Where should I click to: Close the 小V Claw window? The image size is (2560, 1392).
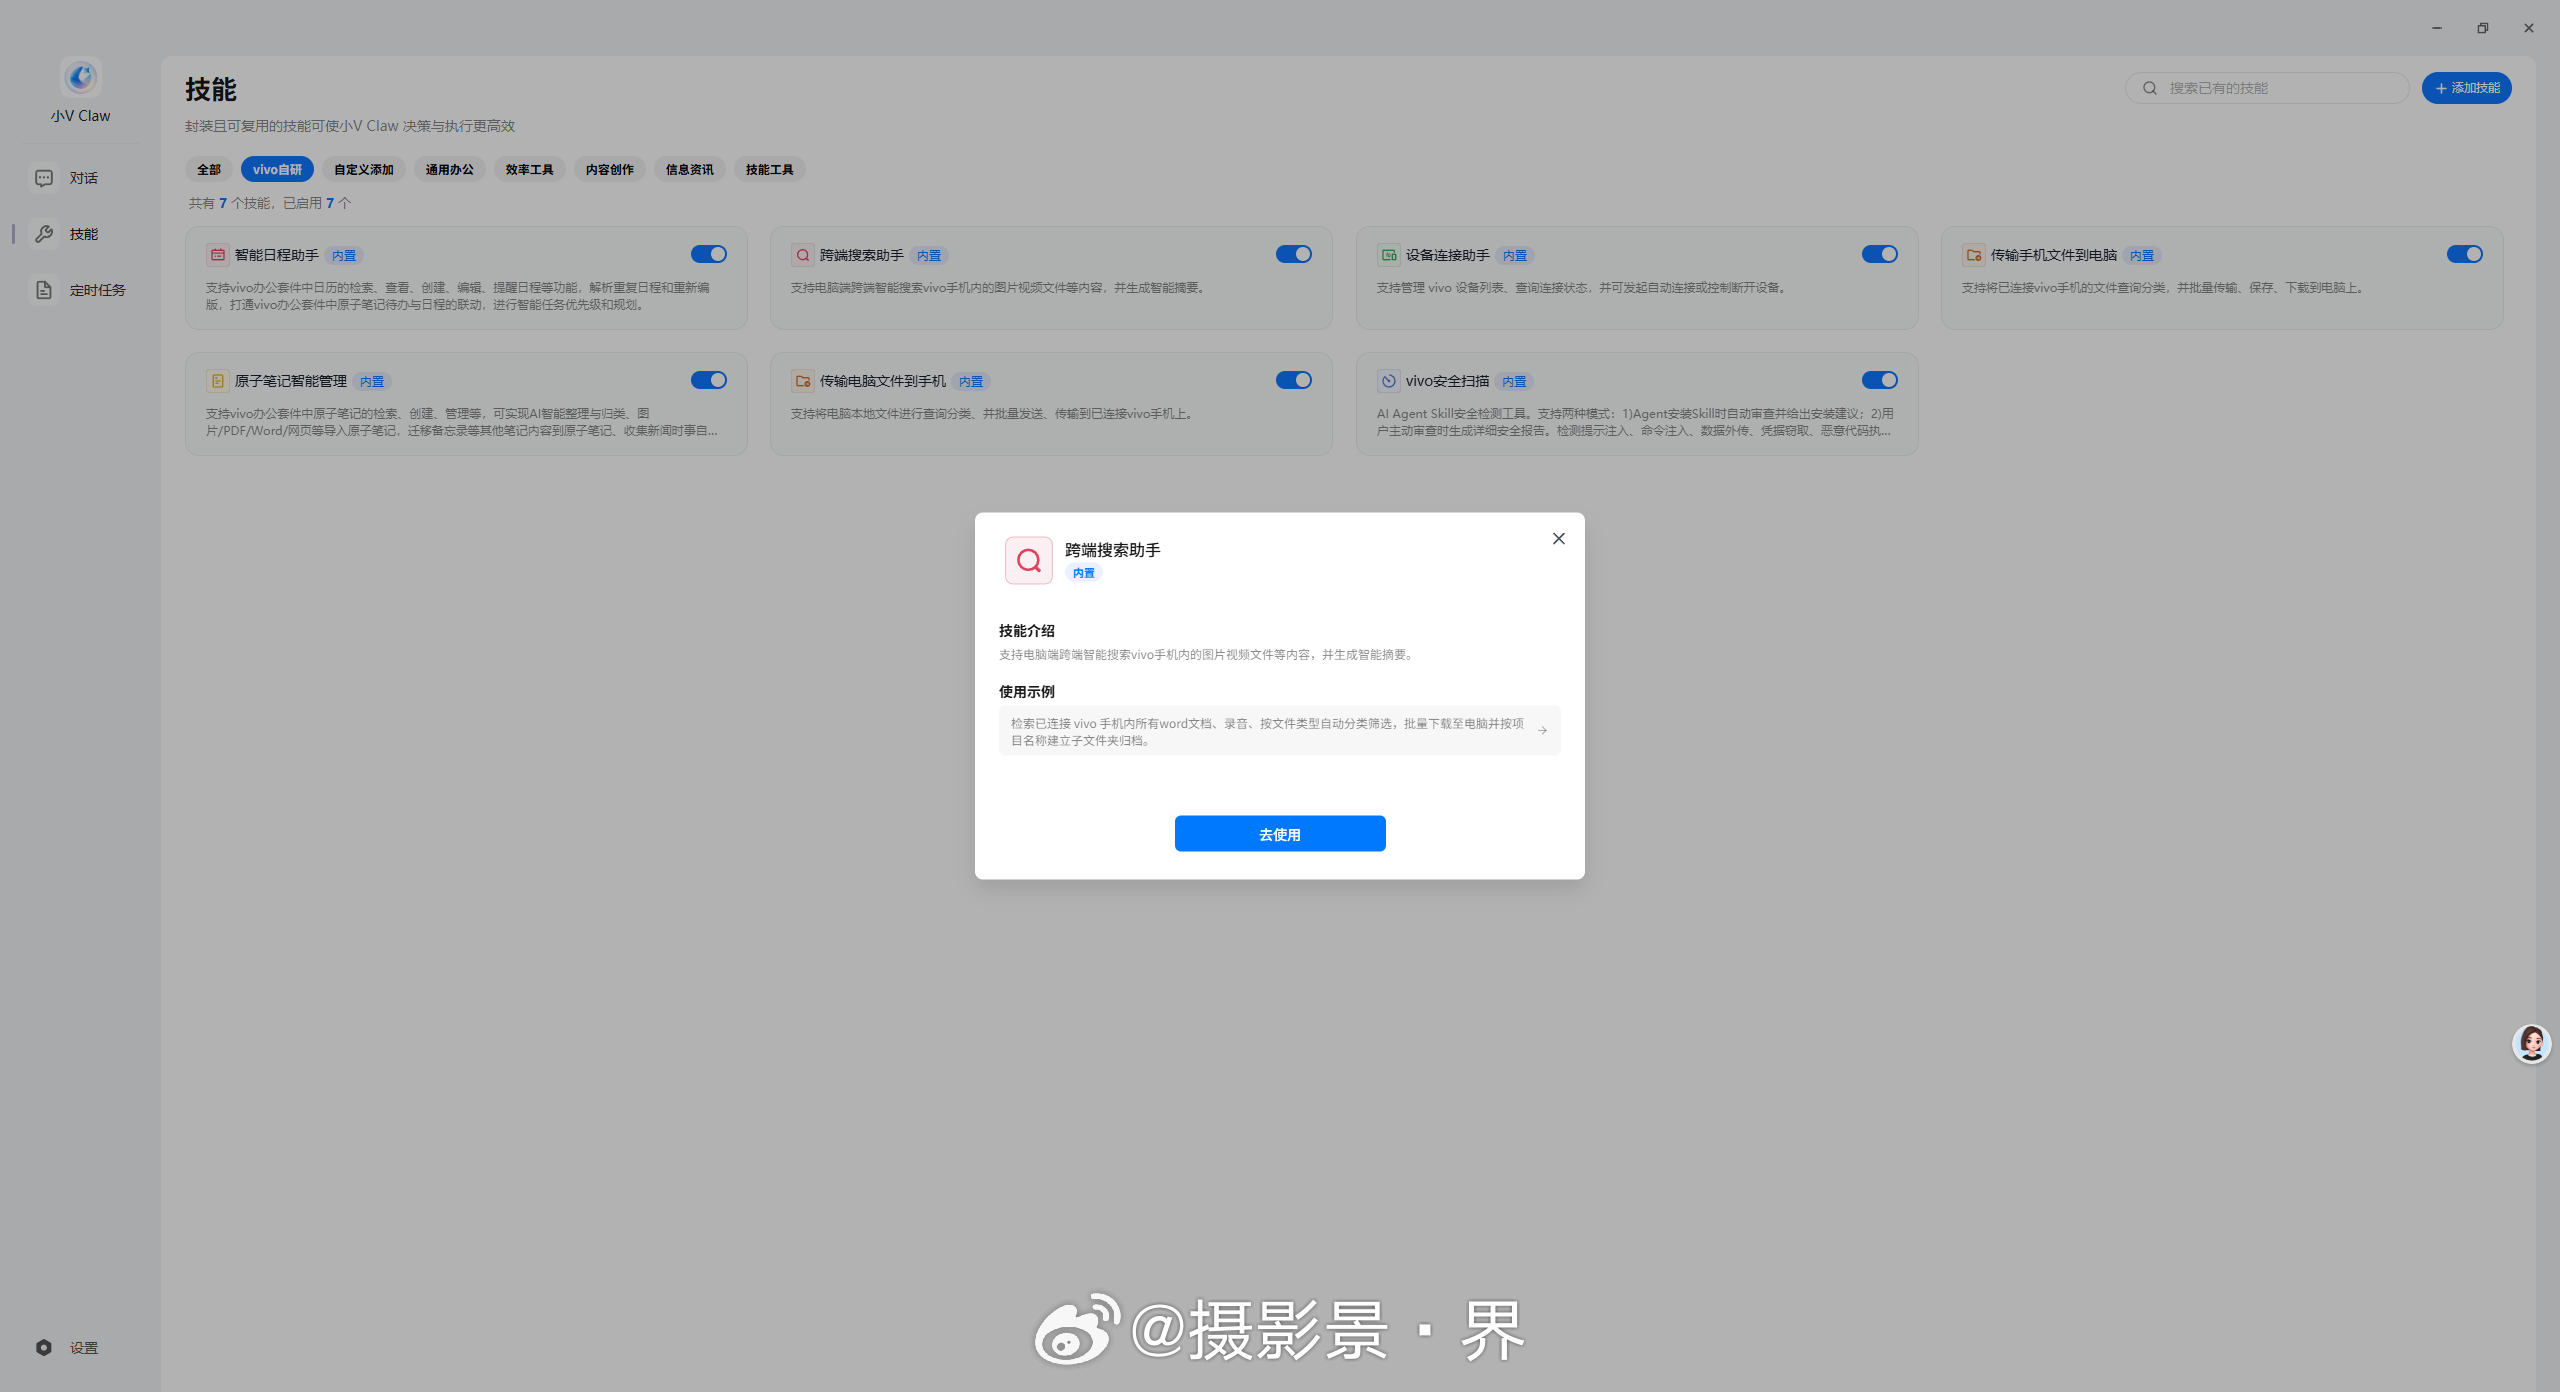(x=2529, y=28)
